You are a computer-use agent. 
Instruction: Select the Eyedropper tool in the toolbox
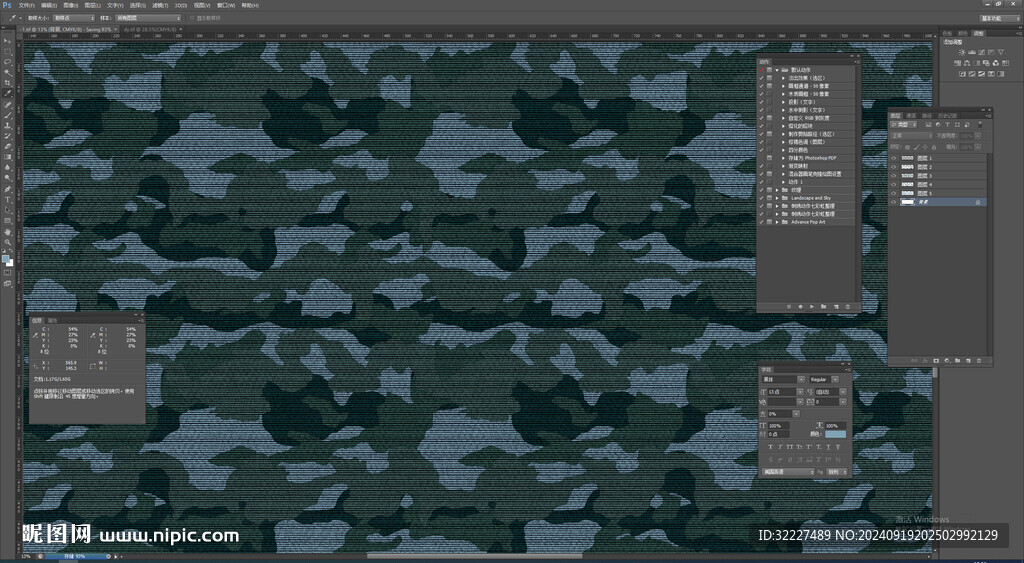(x=8, y=93)
